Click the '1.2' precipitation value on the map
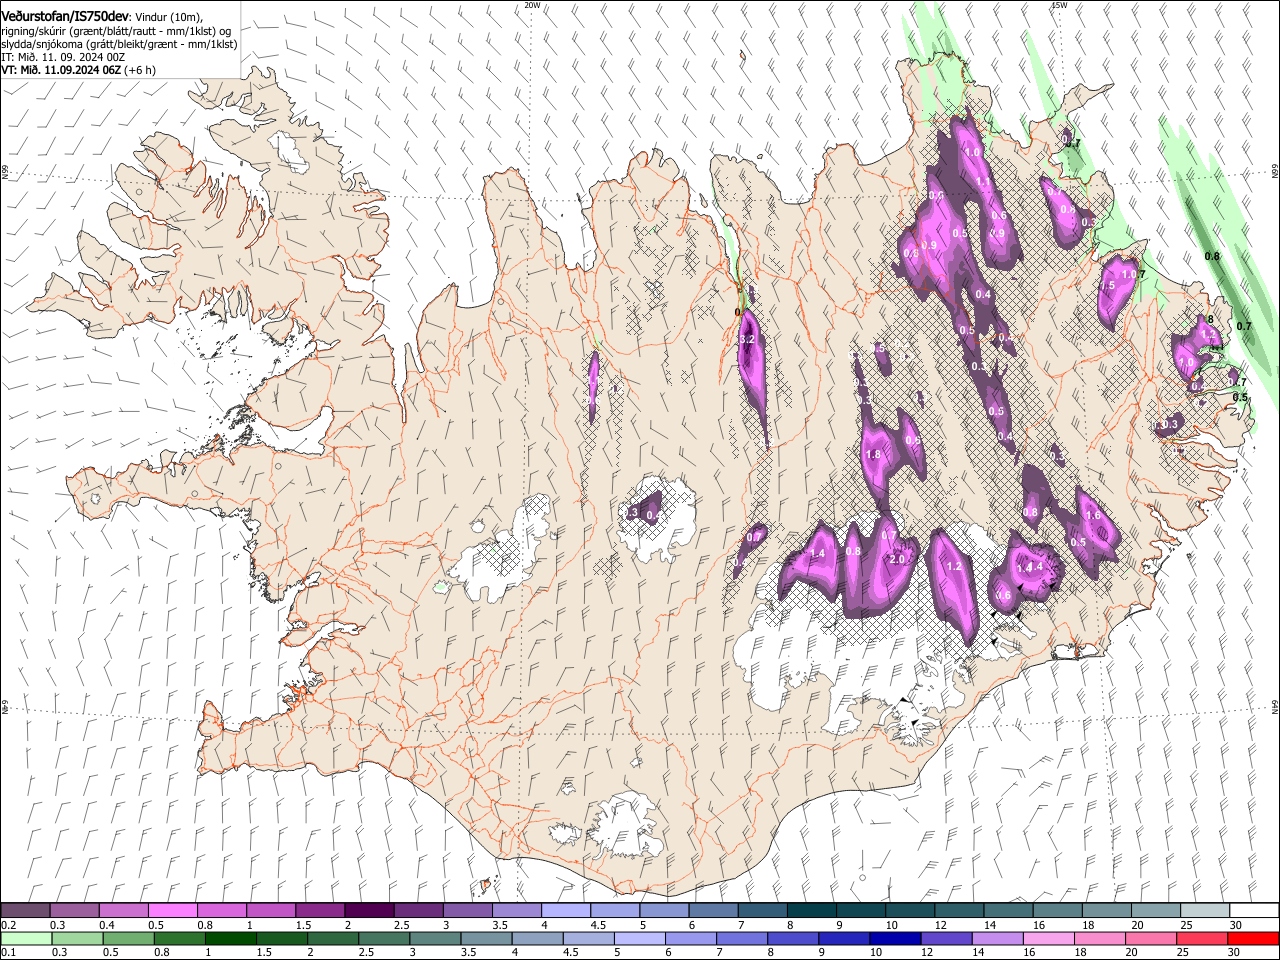 click(x=953, y=566)
